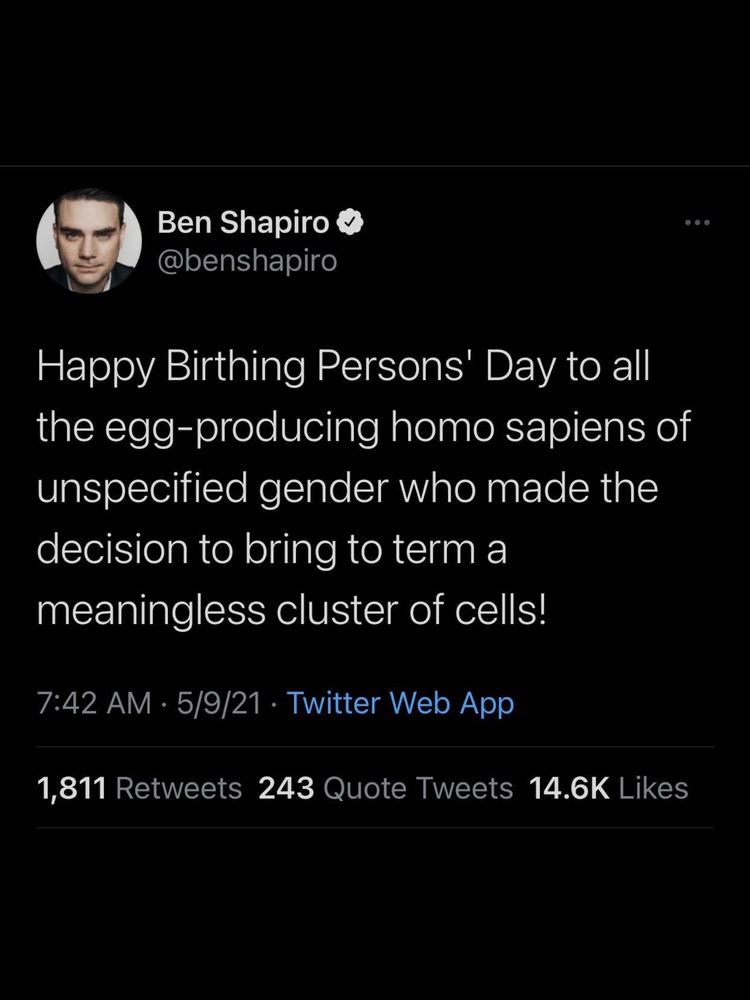Click the 1,811 retweet count number
The height and width of the screenshot is (1000, 750).
click(72, 788)
